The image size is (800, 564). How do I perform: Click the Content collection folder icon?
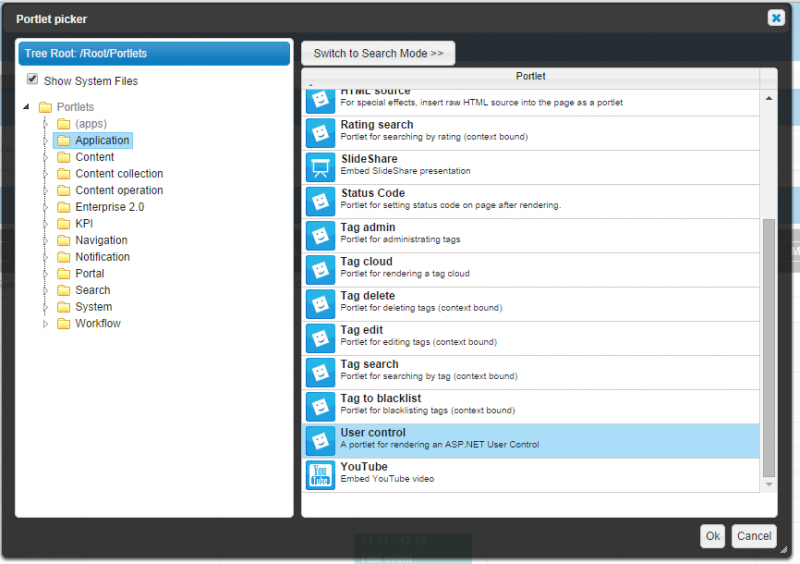(x=64, y=174)
